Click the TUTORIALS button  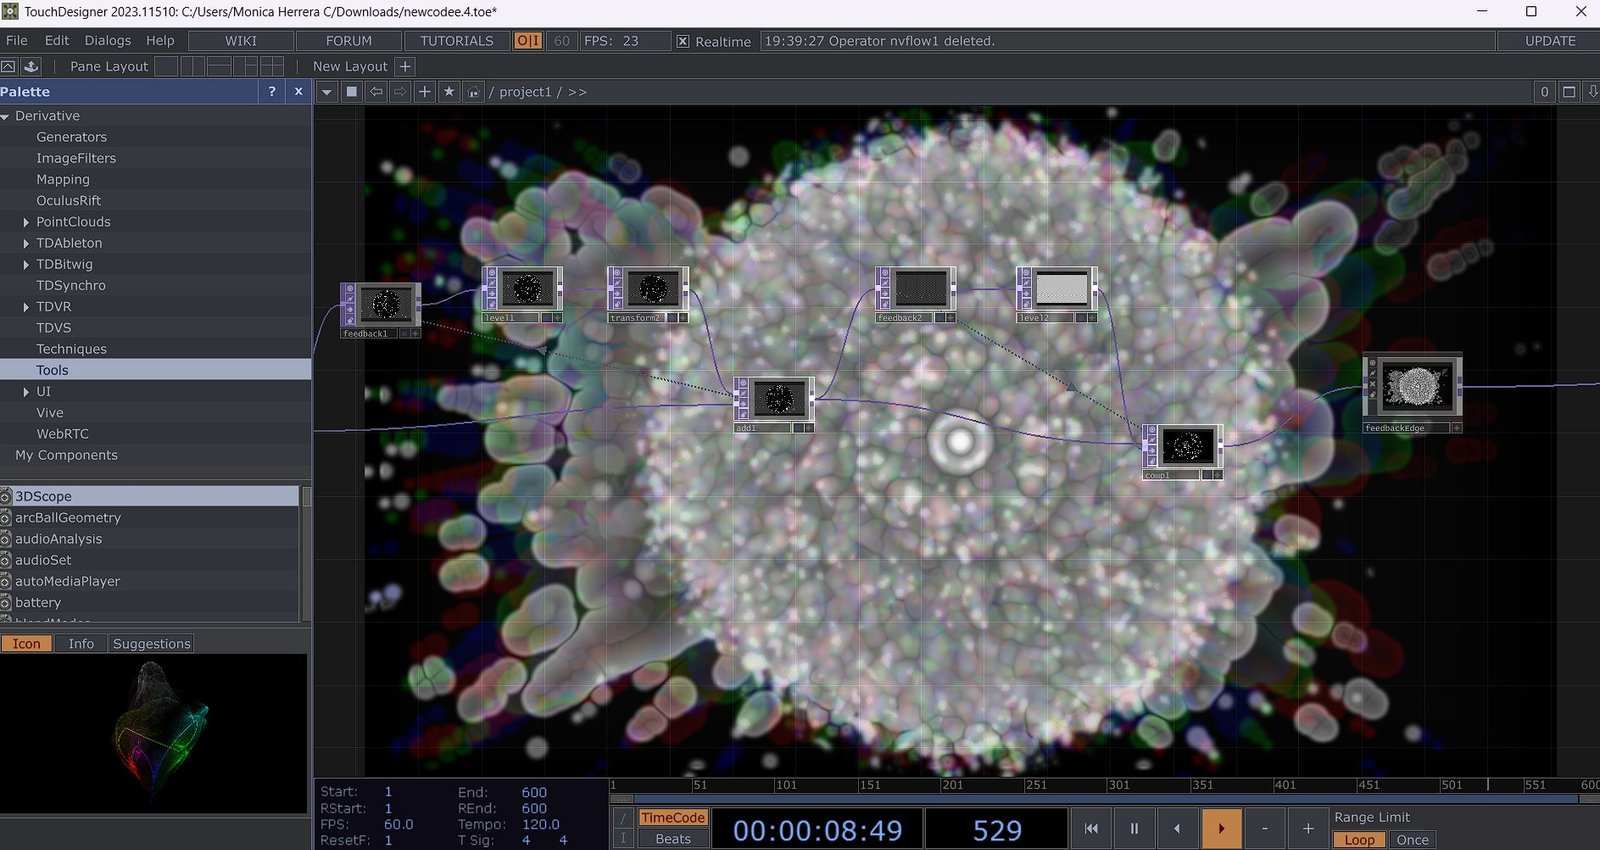pyautogui.click(x=456, y=41)
